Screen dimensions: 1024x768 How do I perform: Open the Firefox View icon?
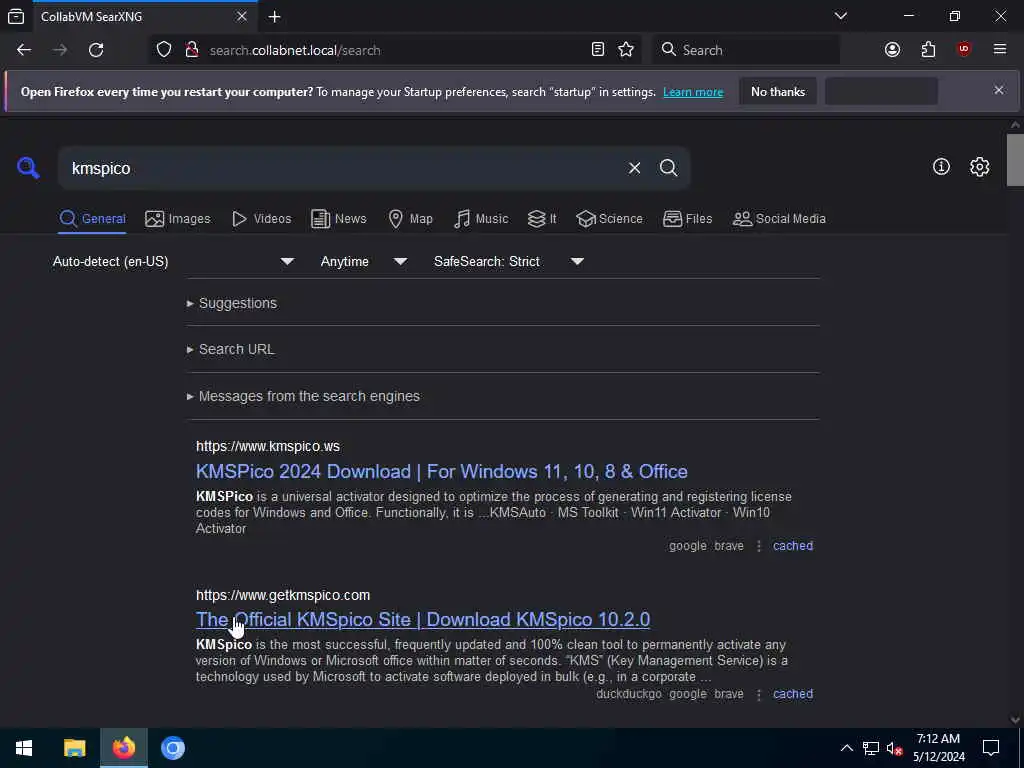(16, 16)
